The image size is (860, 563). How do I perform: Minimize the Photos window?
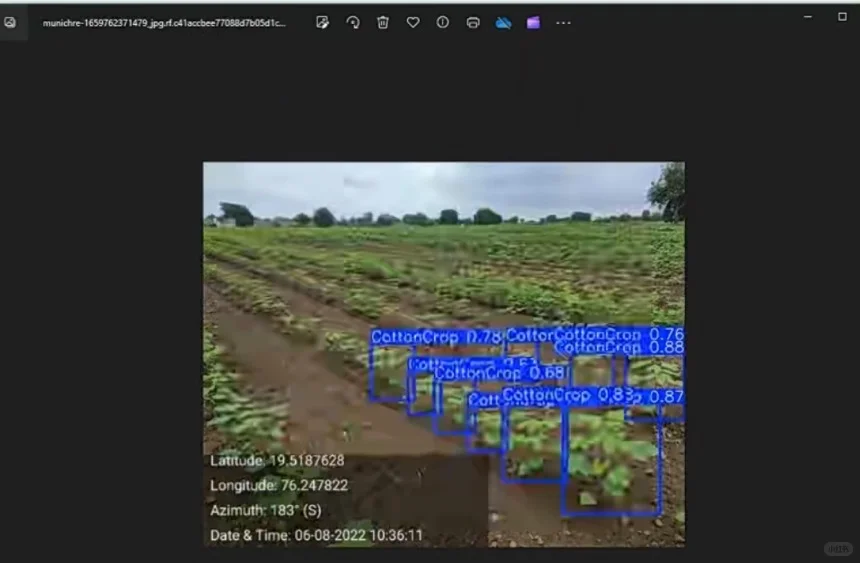[x=808, y=17]
